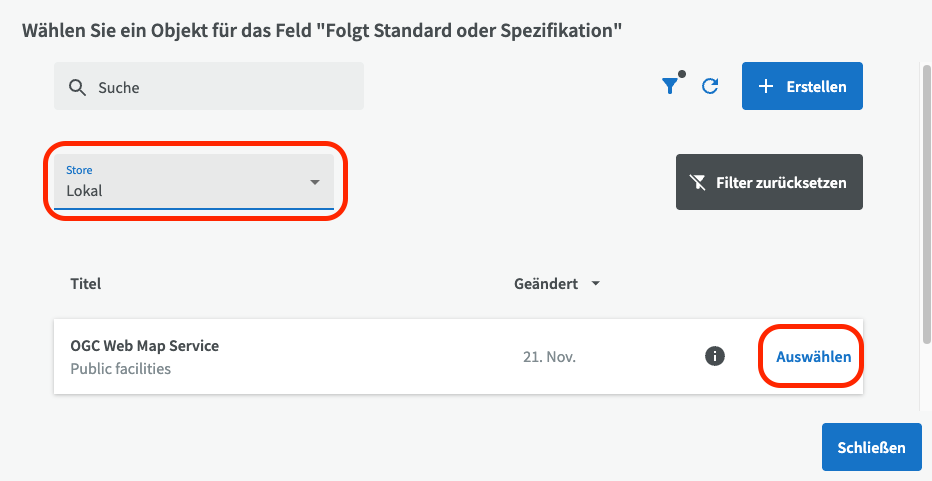Click the vertical scrollbar of the dialog
932x481 pixels.
925,200
